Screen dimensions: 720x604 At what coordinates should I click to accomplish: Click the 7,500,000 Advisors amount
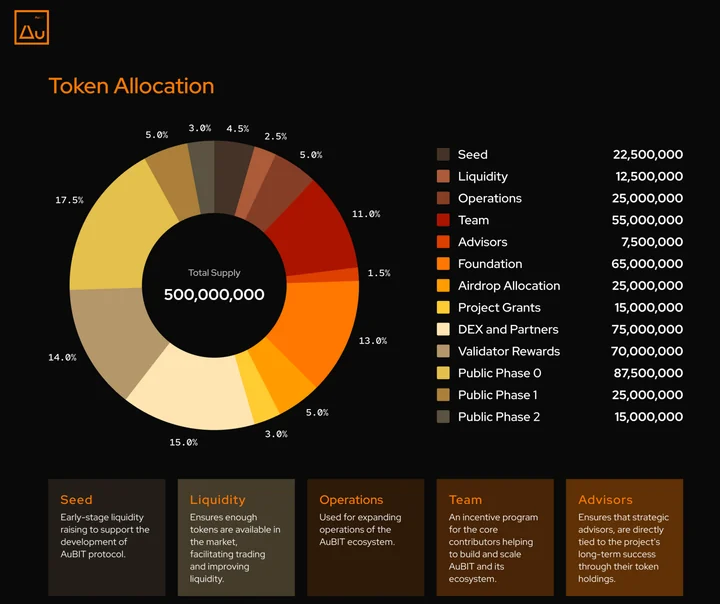click(x=652, y=242)
